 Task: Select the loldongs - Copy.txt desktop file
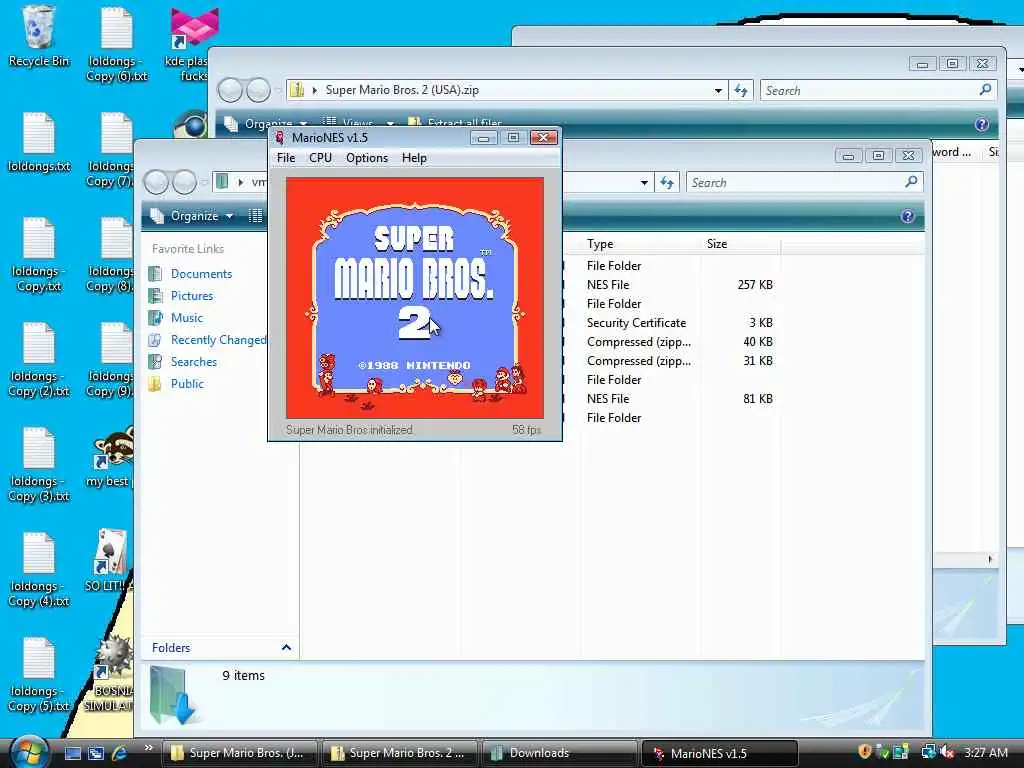pos(39,255)
